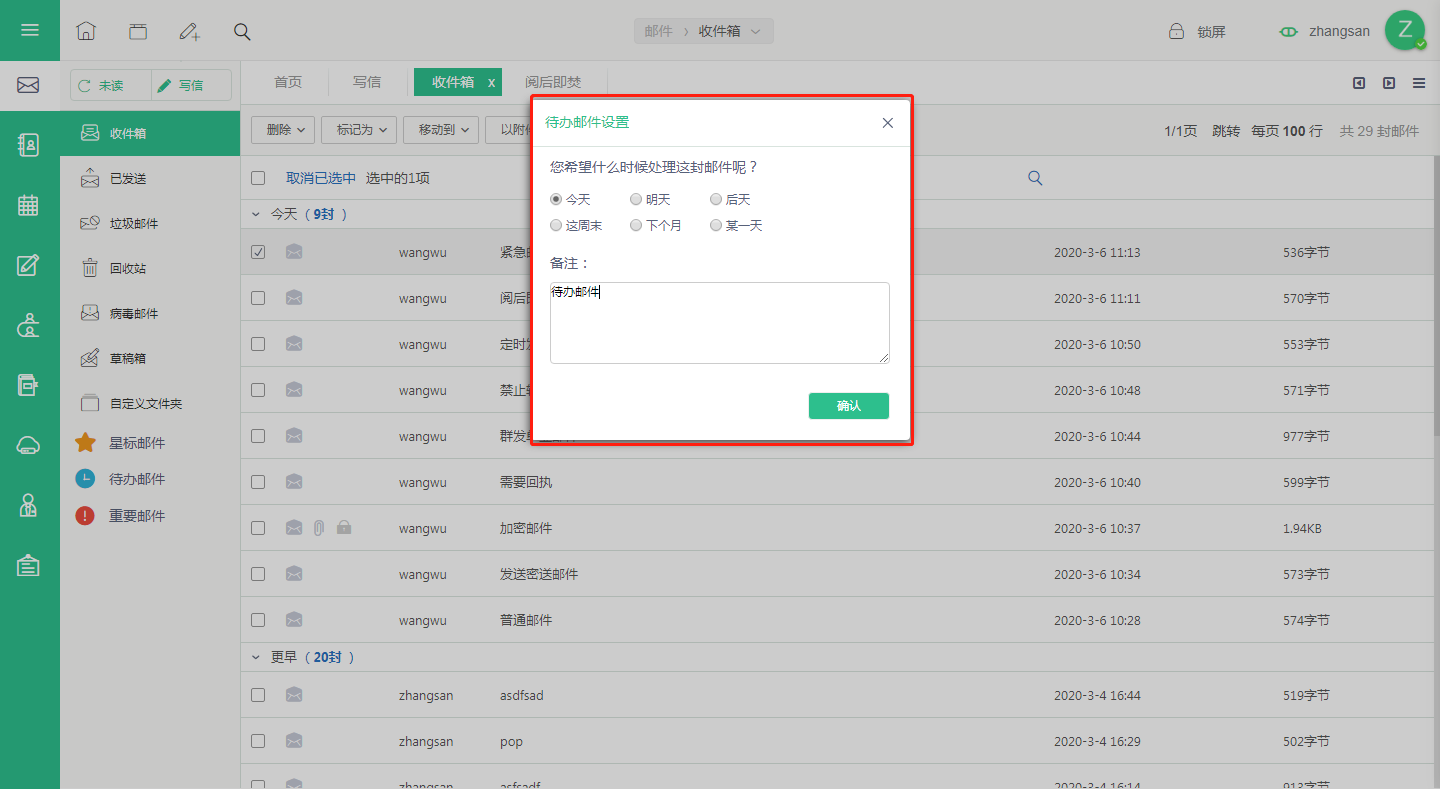Viewport: 1440px width, 789px height.
Task: Open the 移动到 dropdown
Action: pos(442,130)
